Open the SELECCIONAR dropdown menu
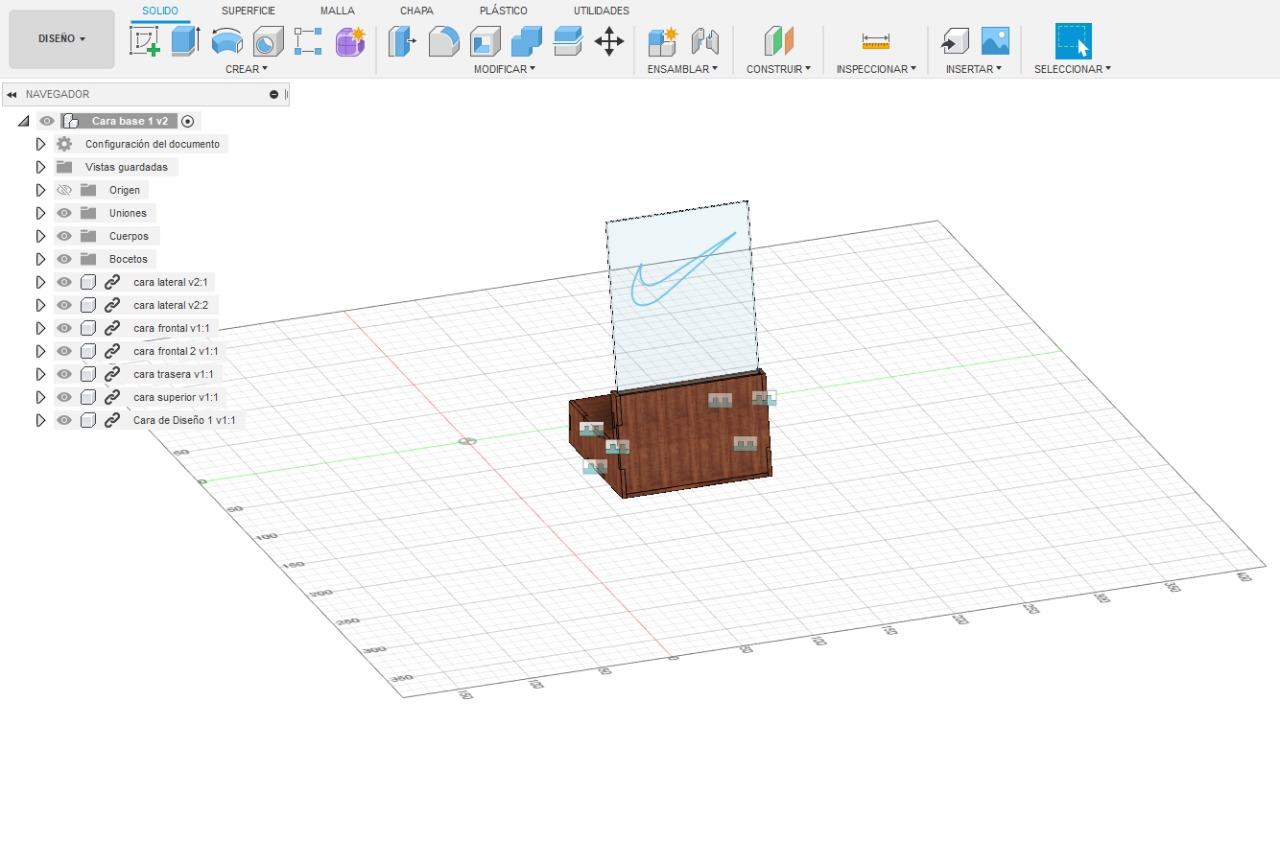Image resolution: width=1280 pixels, height=842 pixels. [1072, 69]
